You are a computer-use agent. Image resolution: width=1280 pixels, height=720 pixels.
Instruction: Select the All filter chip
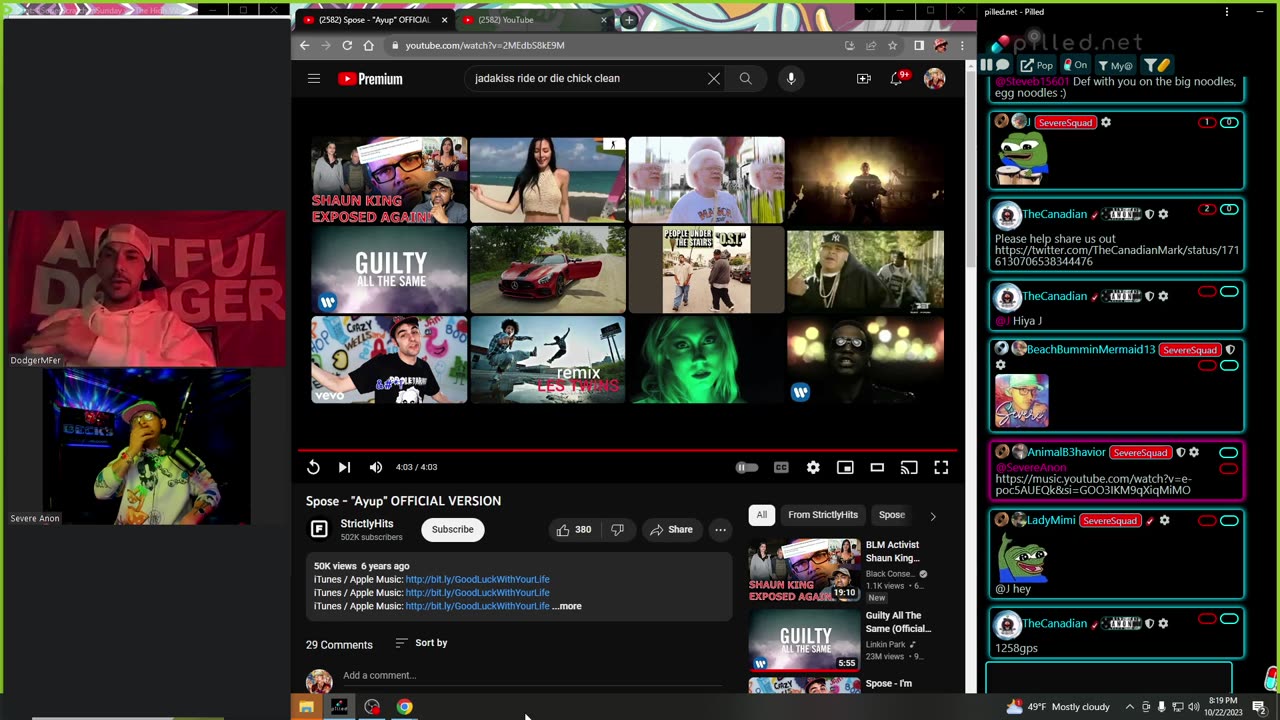click(762, 515)
